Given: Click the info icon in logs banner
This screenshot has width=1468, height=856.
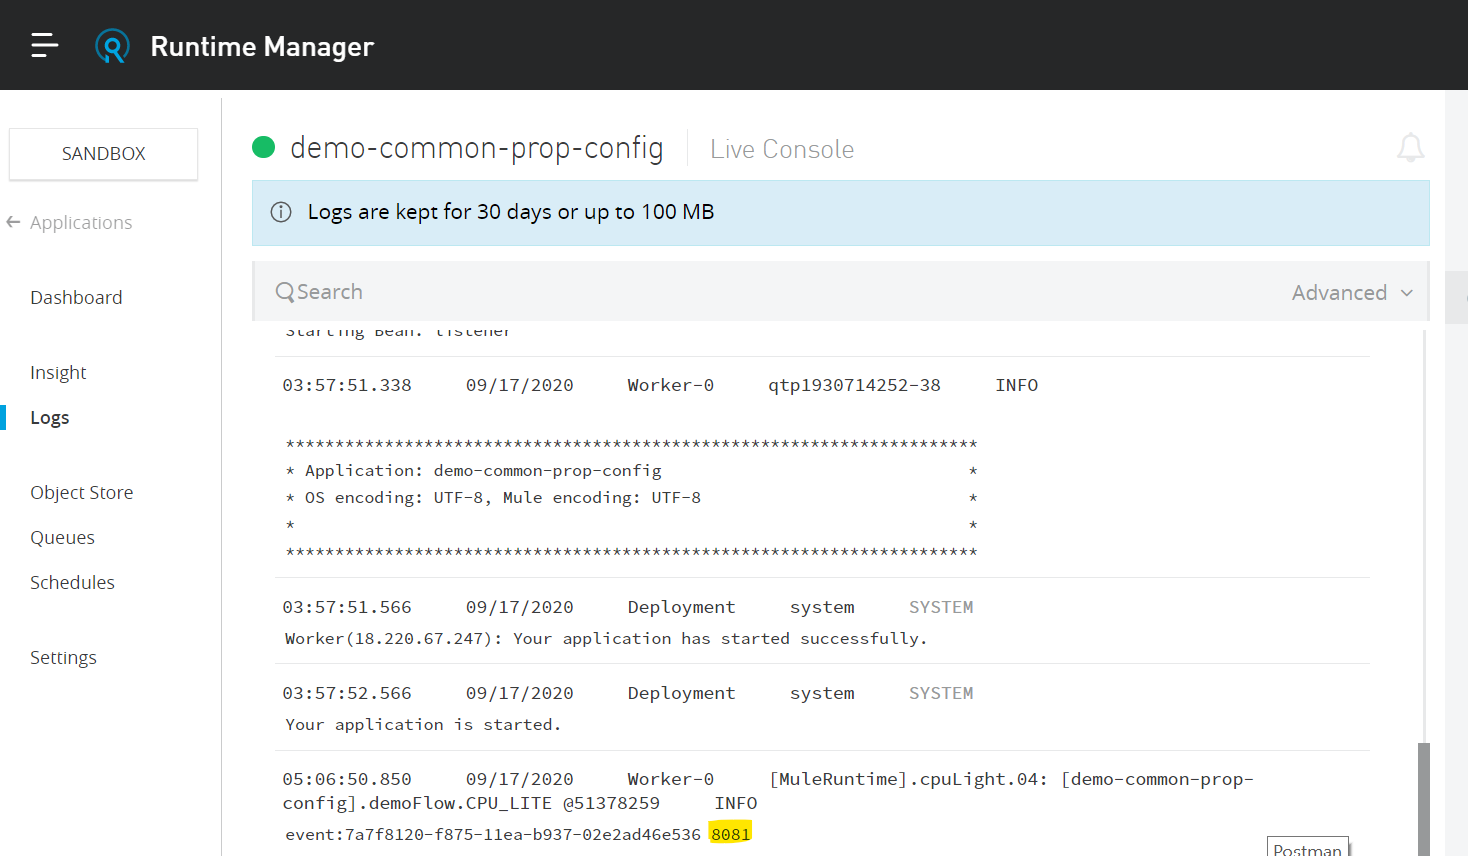Looking at the screenshot, I should point(281,212).
